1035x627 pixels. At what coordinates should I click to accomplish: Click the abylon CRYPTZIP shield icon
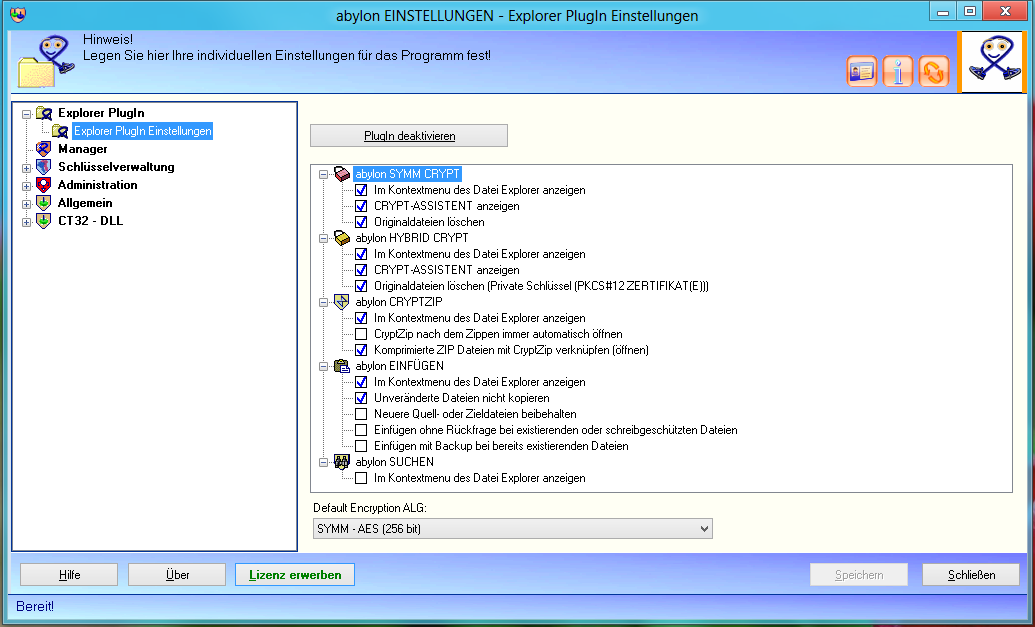[x=342, y=302]
